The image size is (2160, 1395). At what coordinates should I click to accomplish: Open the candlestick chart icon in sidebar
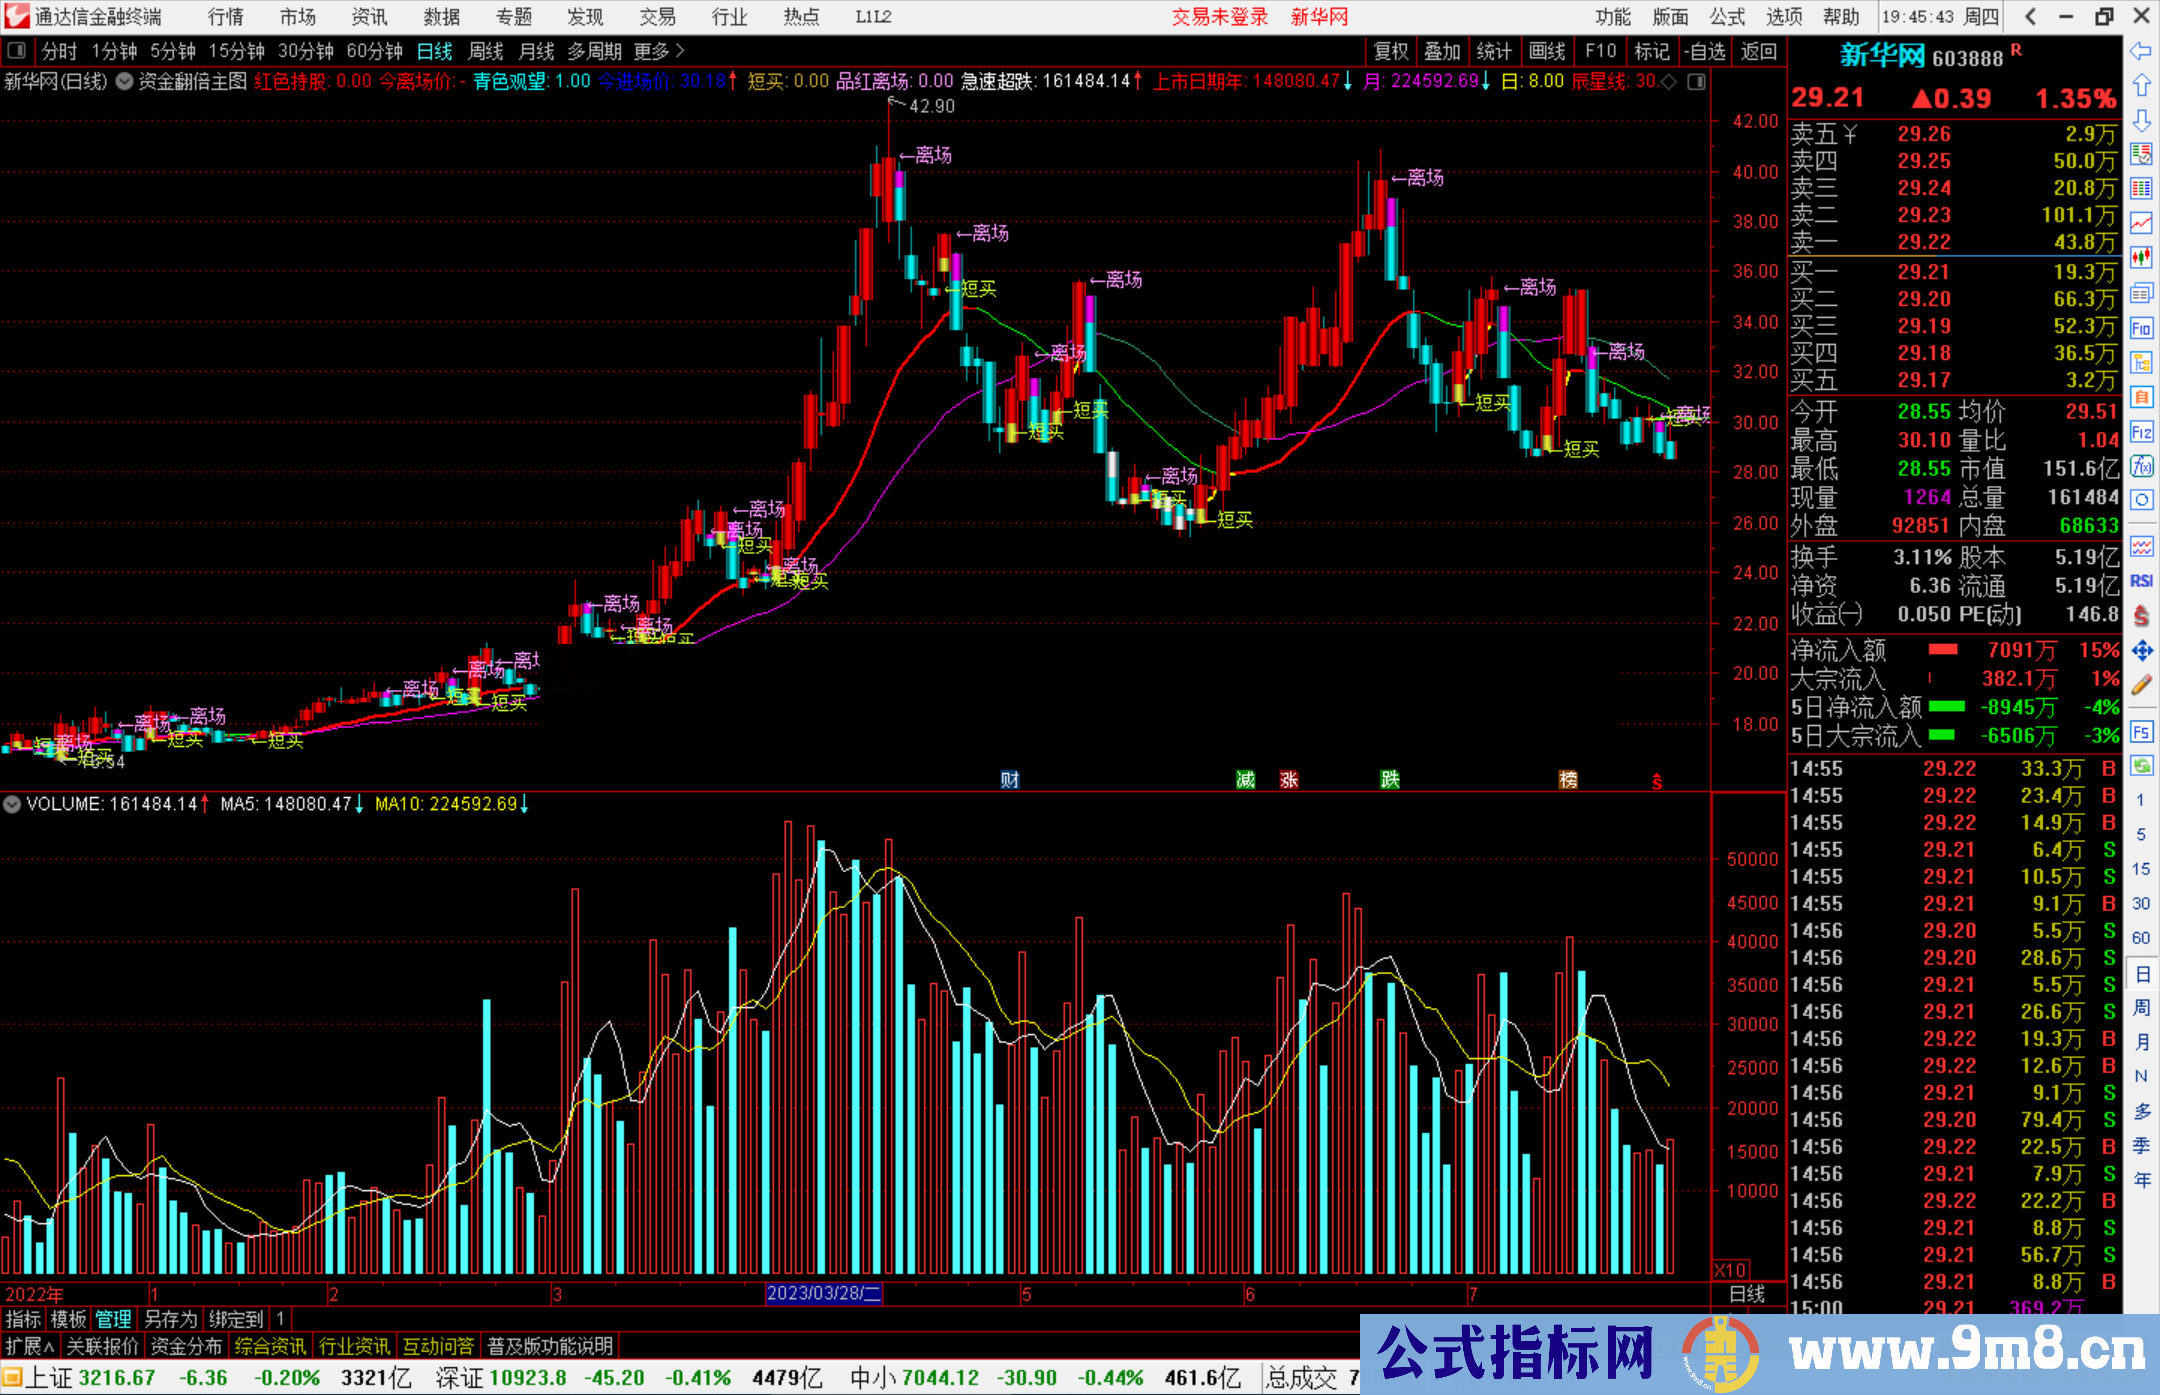[2141, 258]
